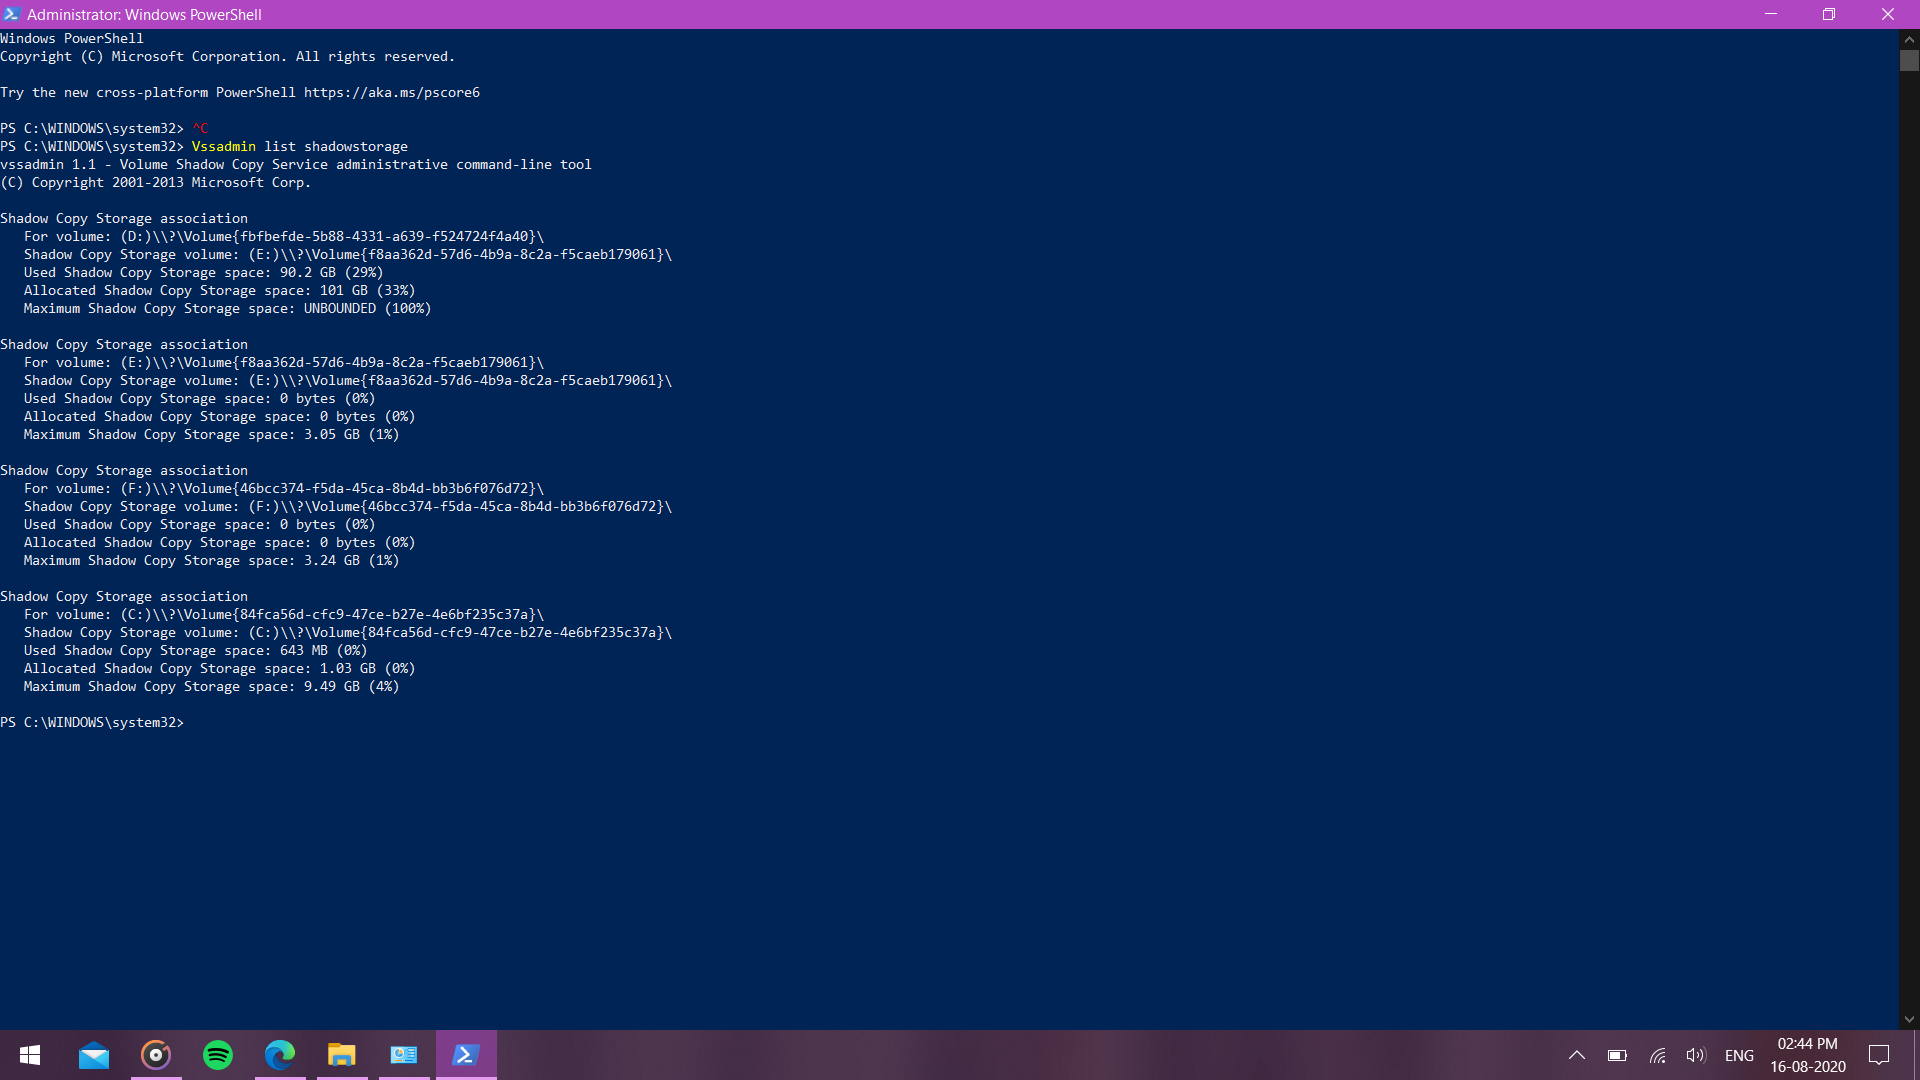Open the Groove Music taskbar icon
1920x1080 pixels.
[156, 1055]
